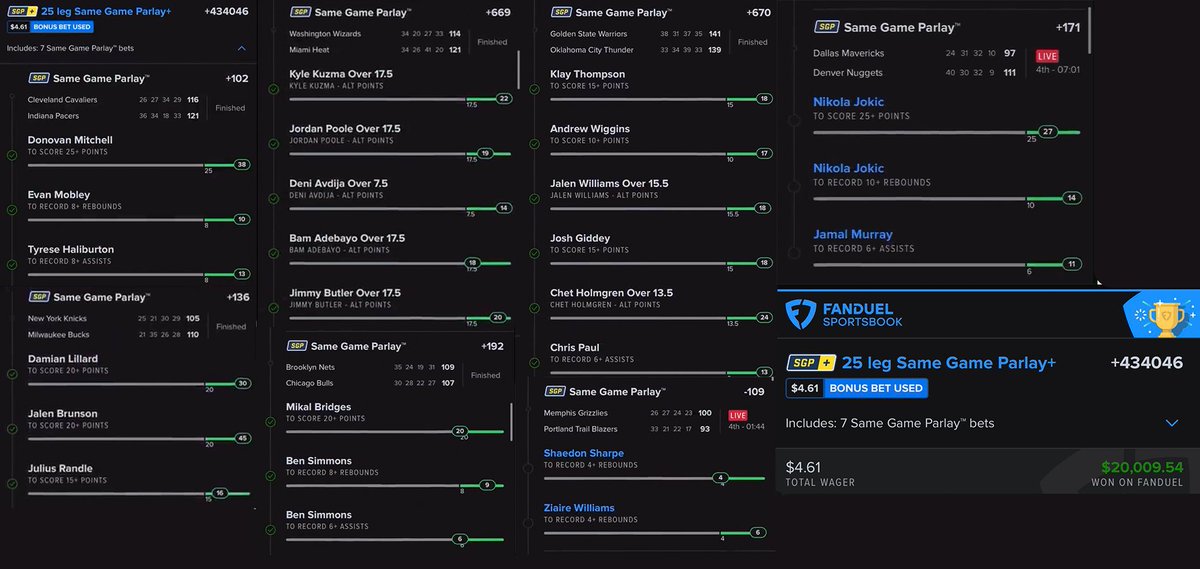Click the green check beside Josh Giddey
Viewport: 1200px width, 569px height.
[x=533, y=254]
